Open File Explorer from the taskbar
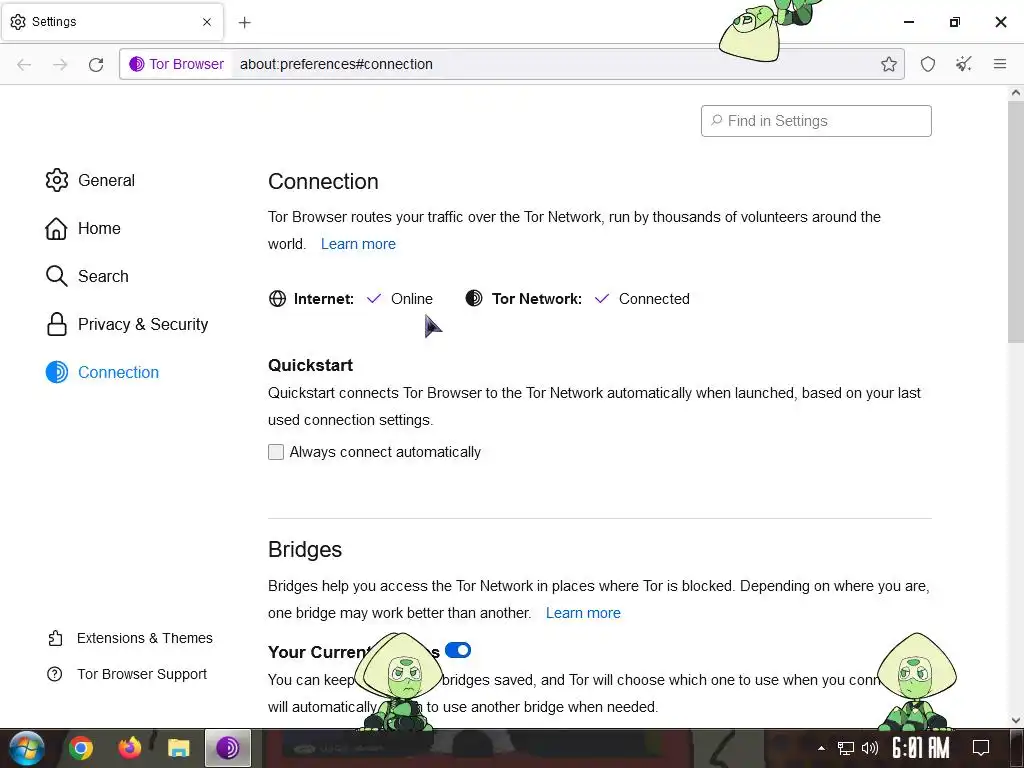This screenshot has width=1024, height=768. tap(178, 748)
